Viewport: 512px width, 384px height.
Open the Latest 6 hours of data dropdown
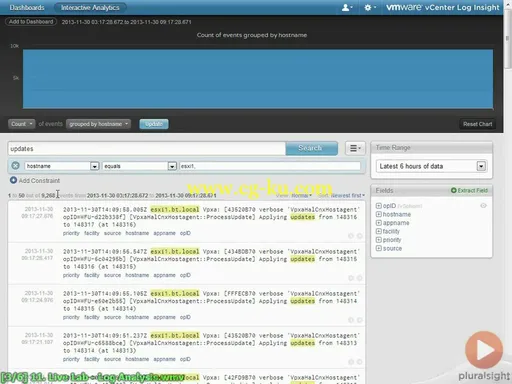click(431, 166)
